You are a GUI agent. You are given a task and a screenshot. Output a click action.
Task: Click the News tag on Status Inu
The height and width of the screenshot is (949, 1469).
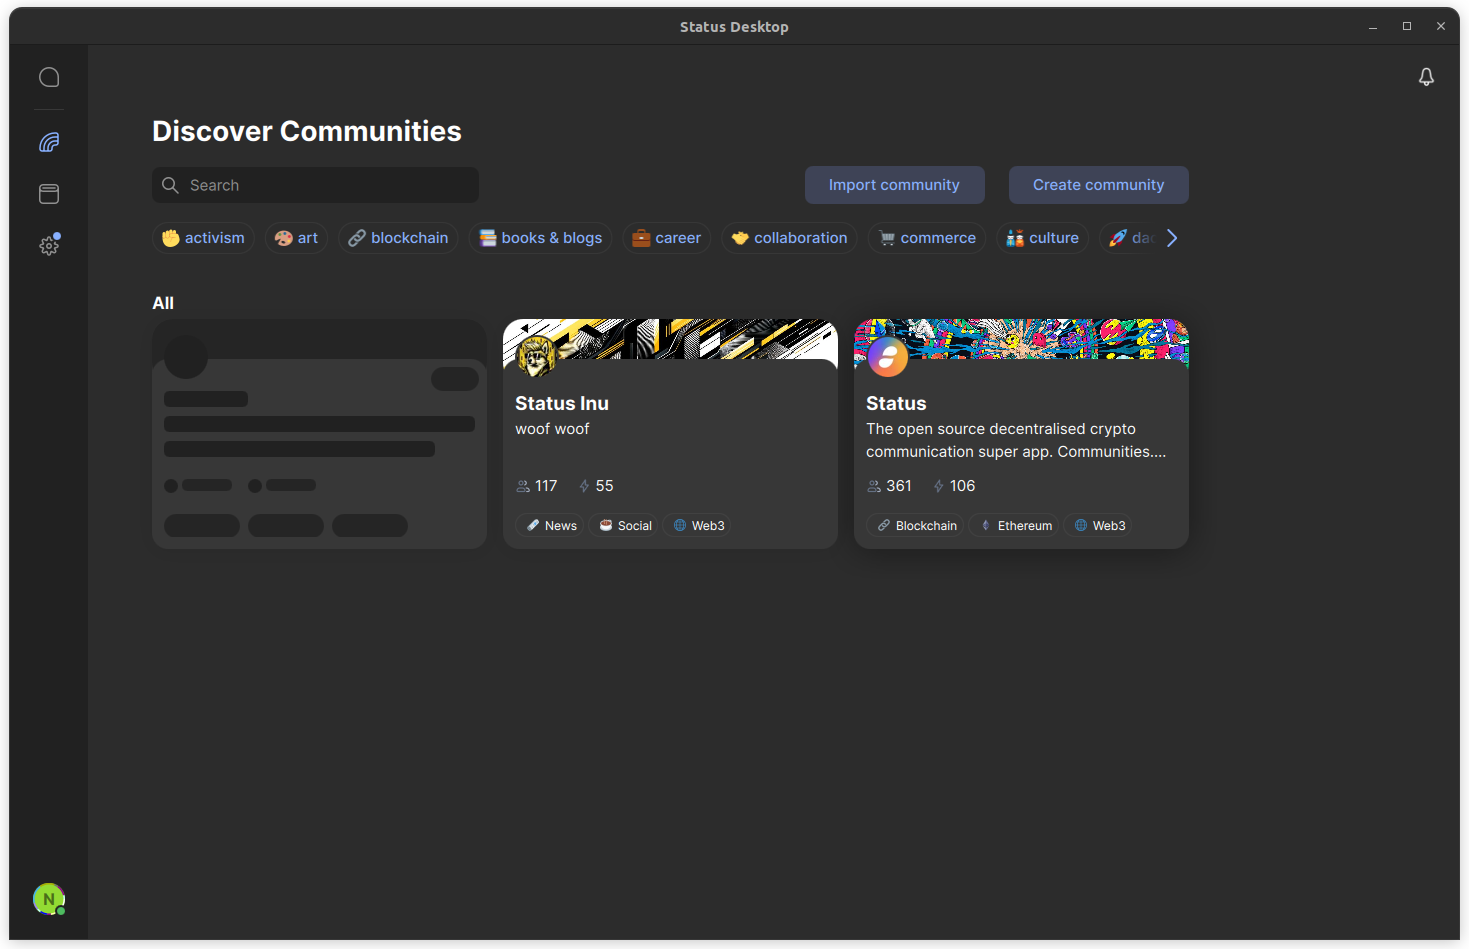click(552, 525)
